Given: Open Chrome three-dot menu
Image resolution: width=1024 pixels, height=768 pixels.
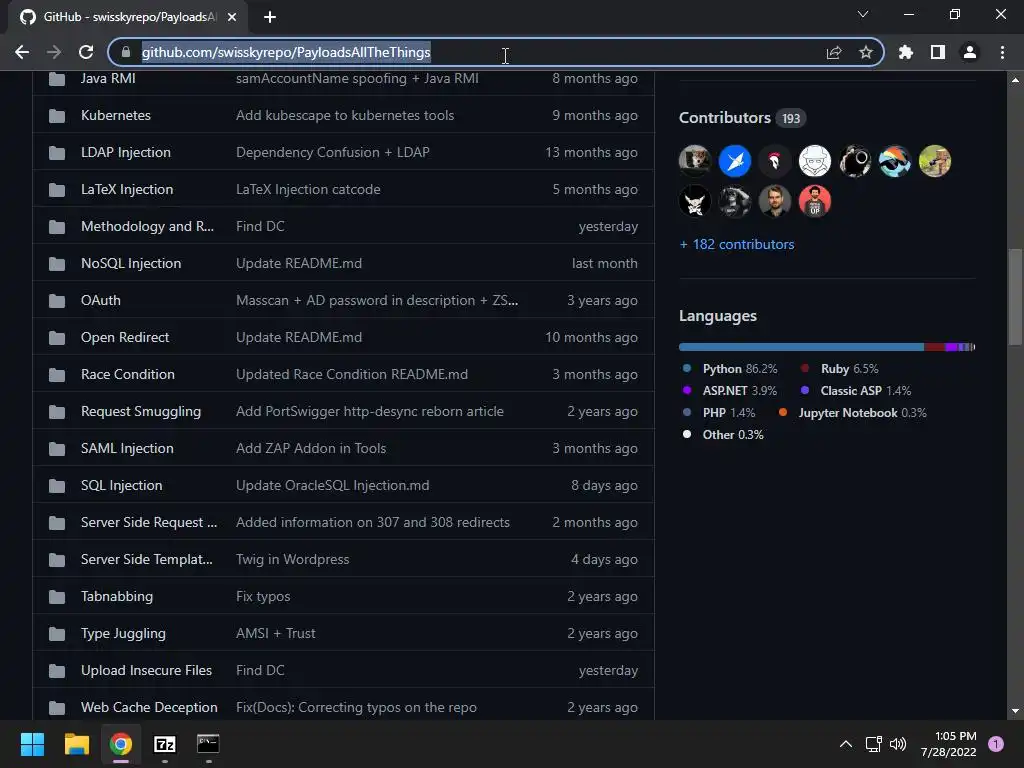Looking at the screenshot, I should [x=1002, y=52].
